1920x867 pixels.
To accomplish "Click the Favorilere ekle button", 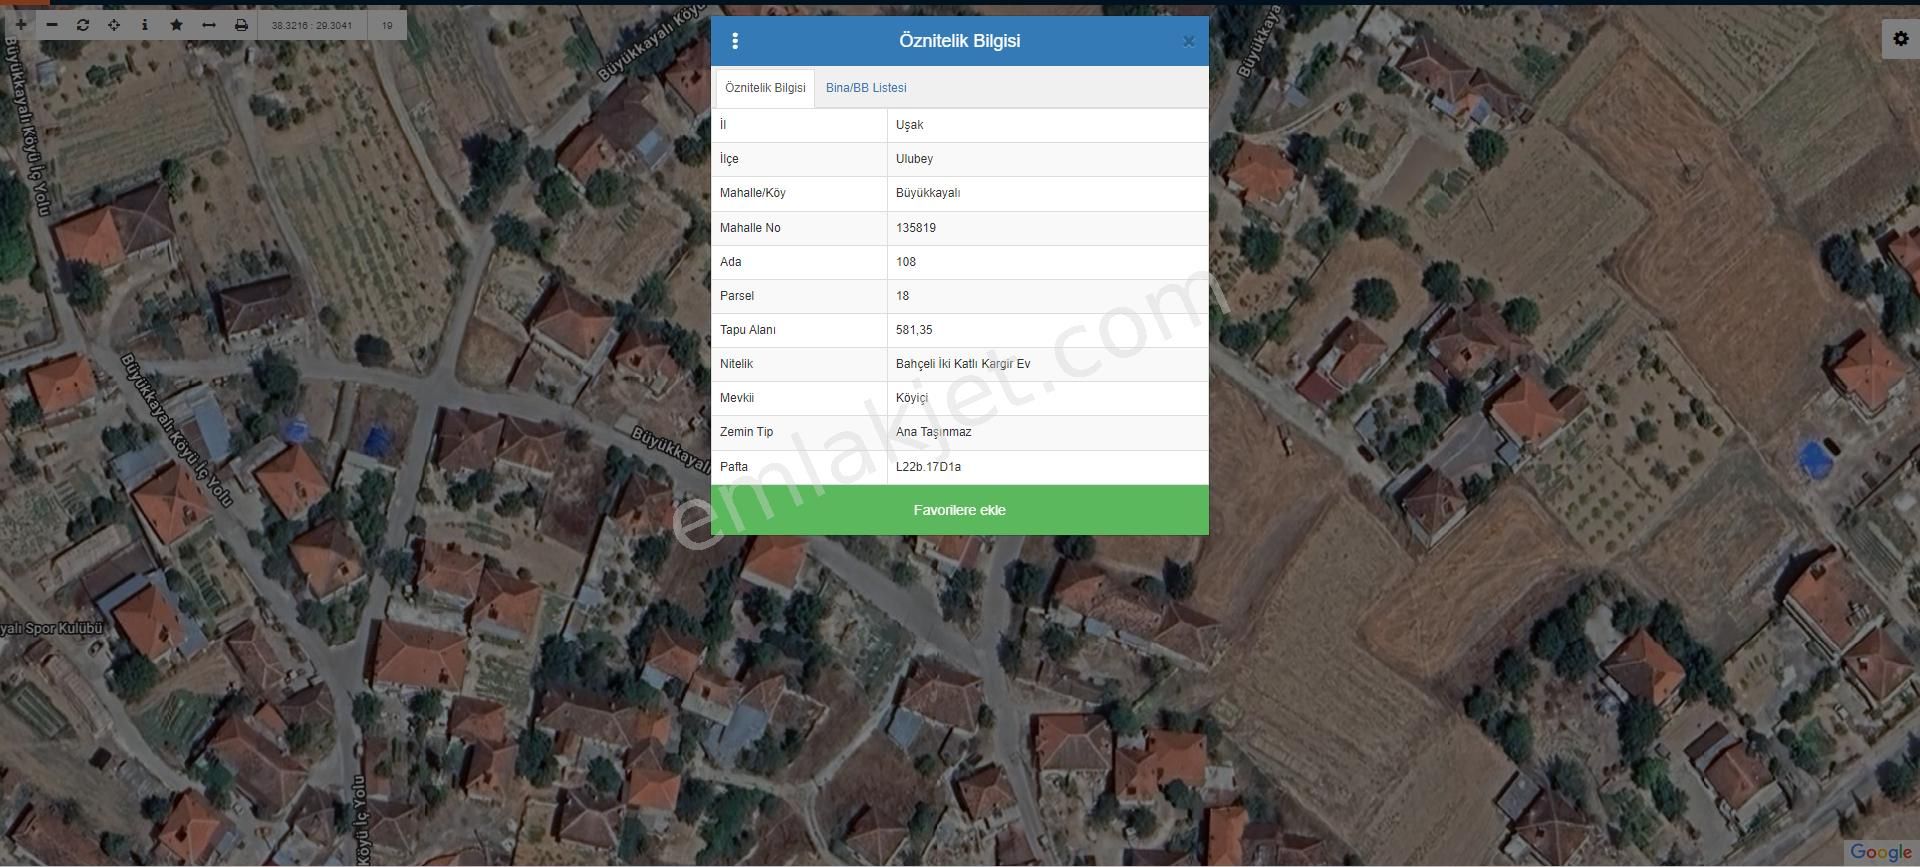I will 960,510.
